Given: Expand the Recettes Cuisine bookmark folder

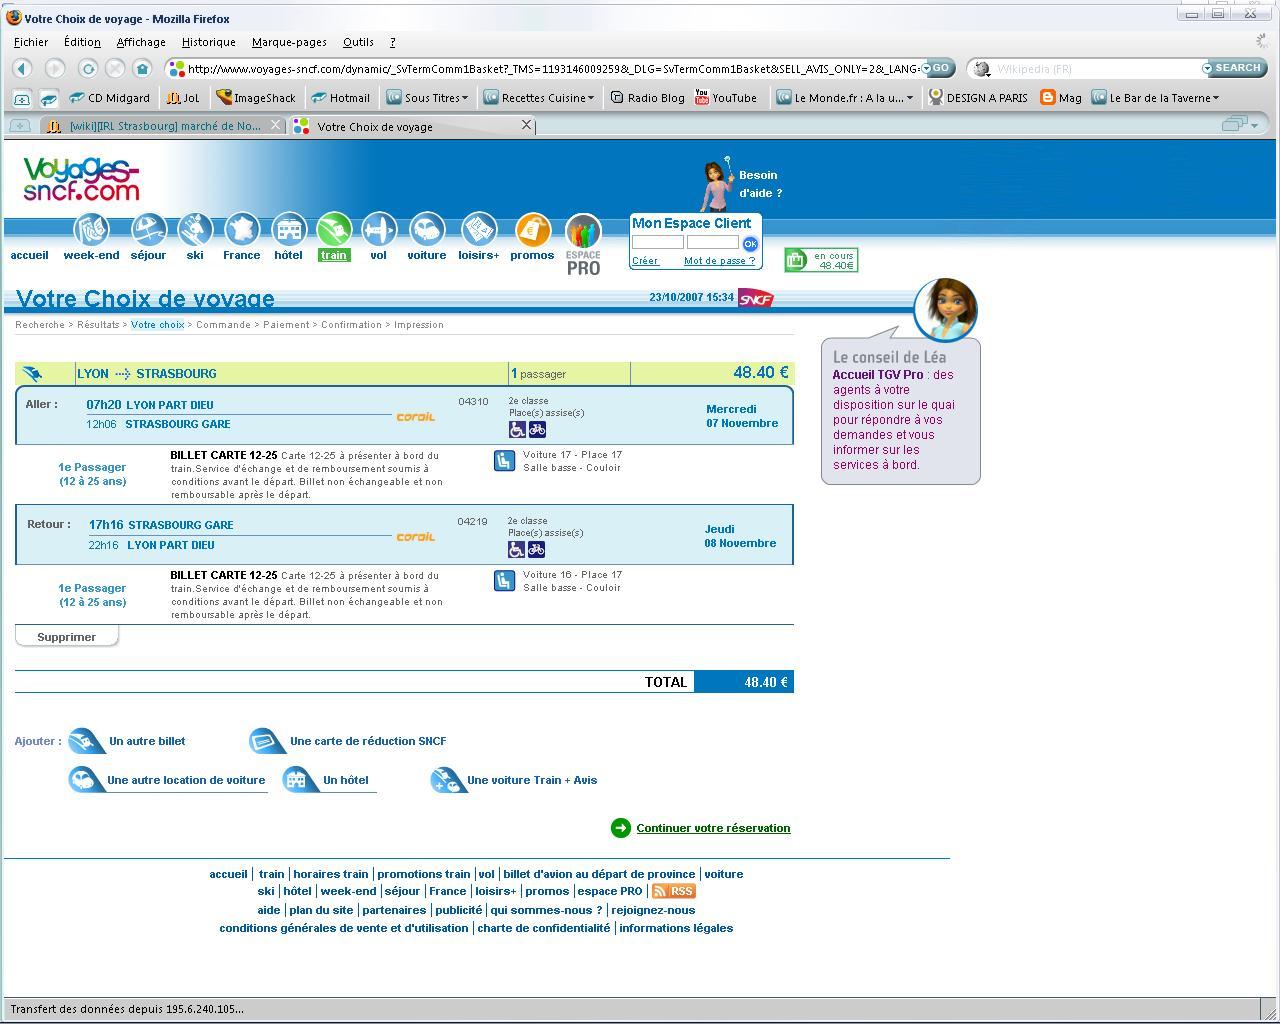Looking at the screenshot, I should pos(539,98).
